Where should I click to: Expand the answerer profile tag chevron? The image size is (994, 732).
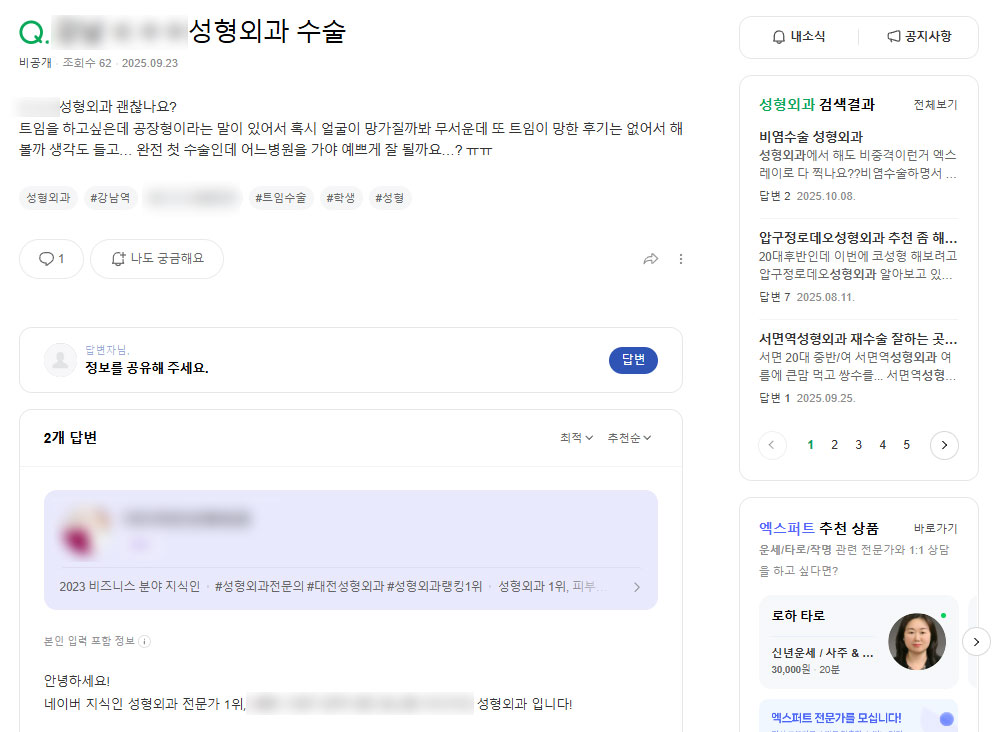point(637,587)
